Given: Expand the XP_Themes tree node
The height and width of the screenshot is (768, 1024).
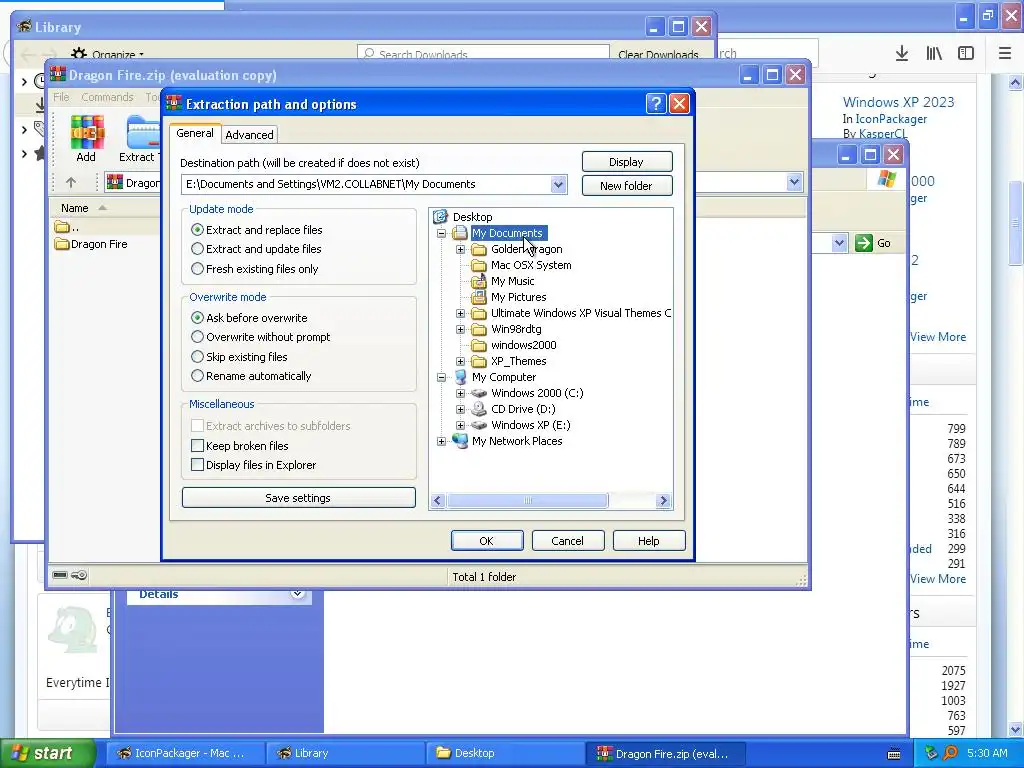Looking at the screenshot, I should point(460,361).
